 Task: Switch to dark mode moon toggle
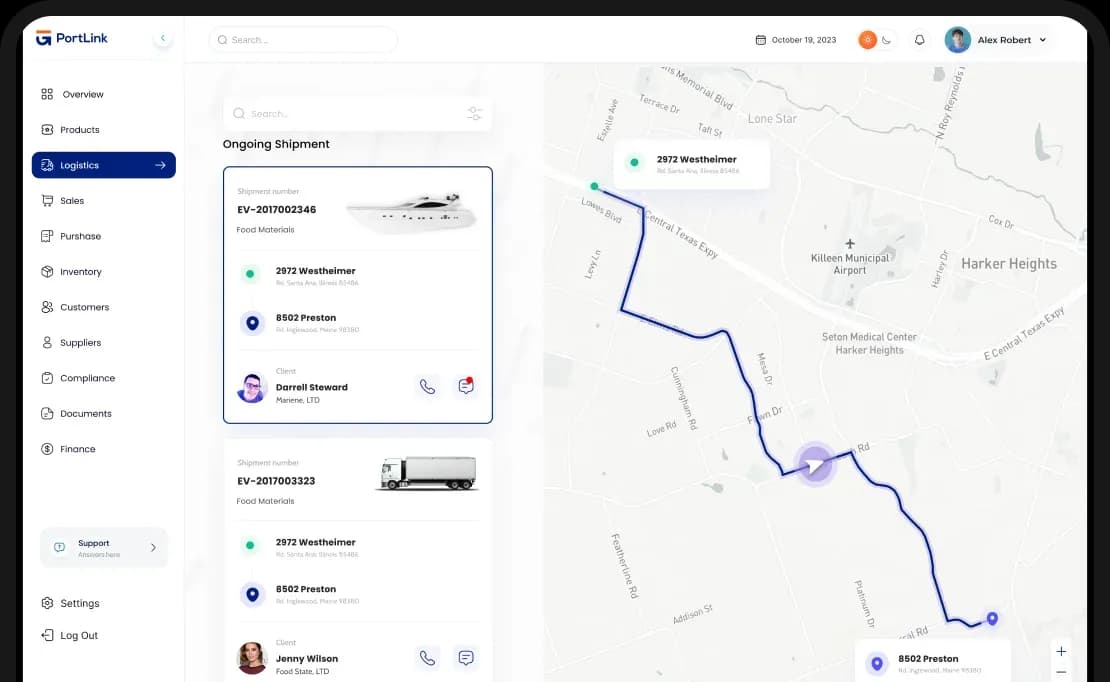pos(886,40)
